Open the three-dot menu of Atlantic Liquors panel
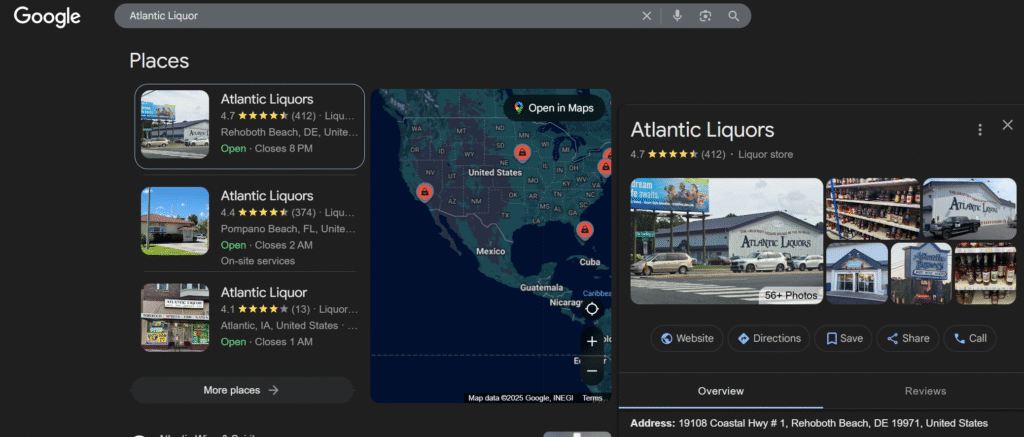This screenshot has width=1024, height=437. click(980, 130)
